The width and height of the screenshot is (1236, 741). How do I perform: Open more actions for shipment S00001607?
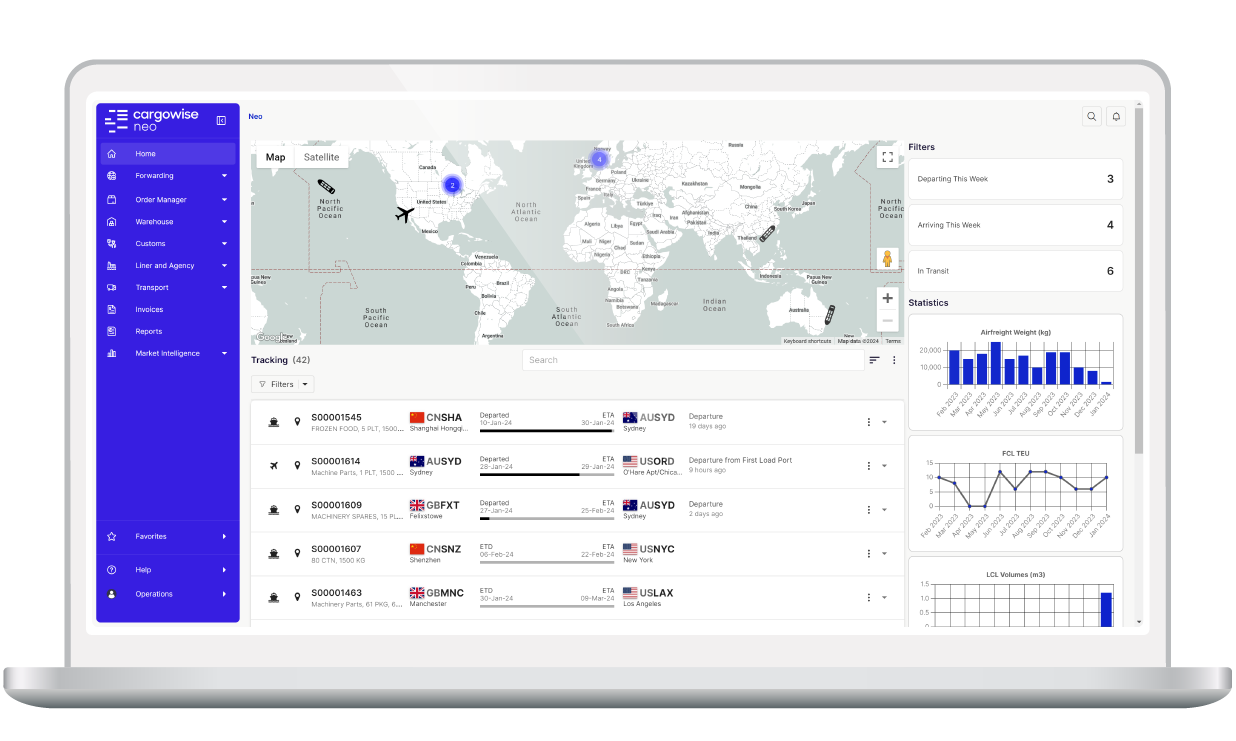click(x=869, y=554)
